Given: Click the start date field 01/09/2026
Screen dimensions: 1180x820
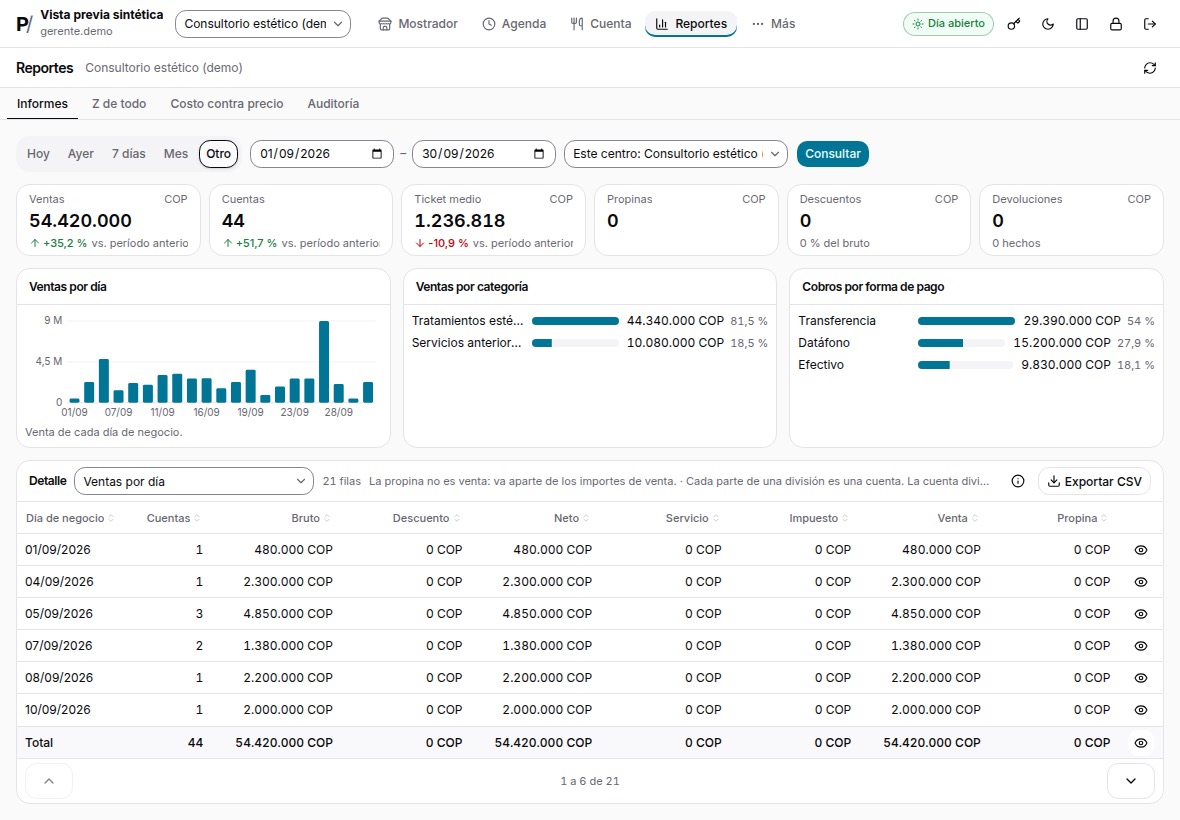Looking at the screenshot, I should pyautogui.click(x=321, y=153).
